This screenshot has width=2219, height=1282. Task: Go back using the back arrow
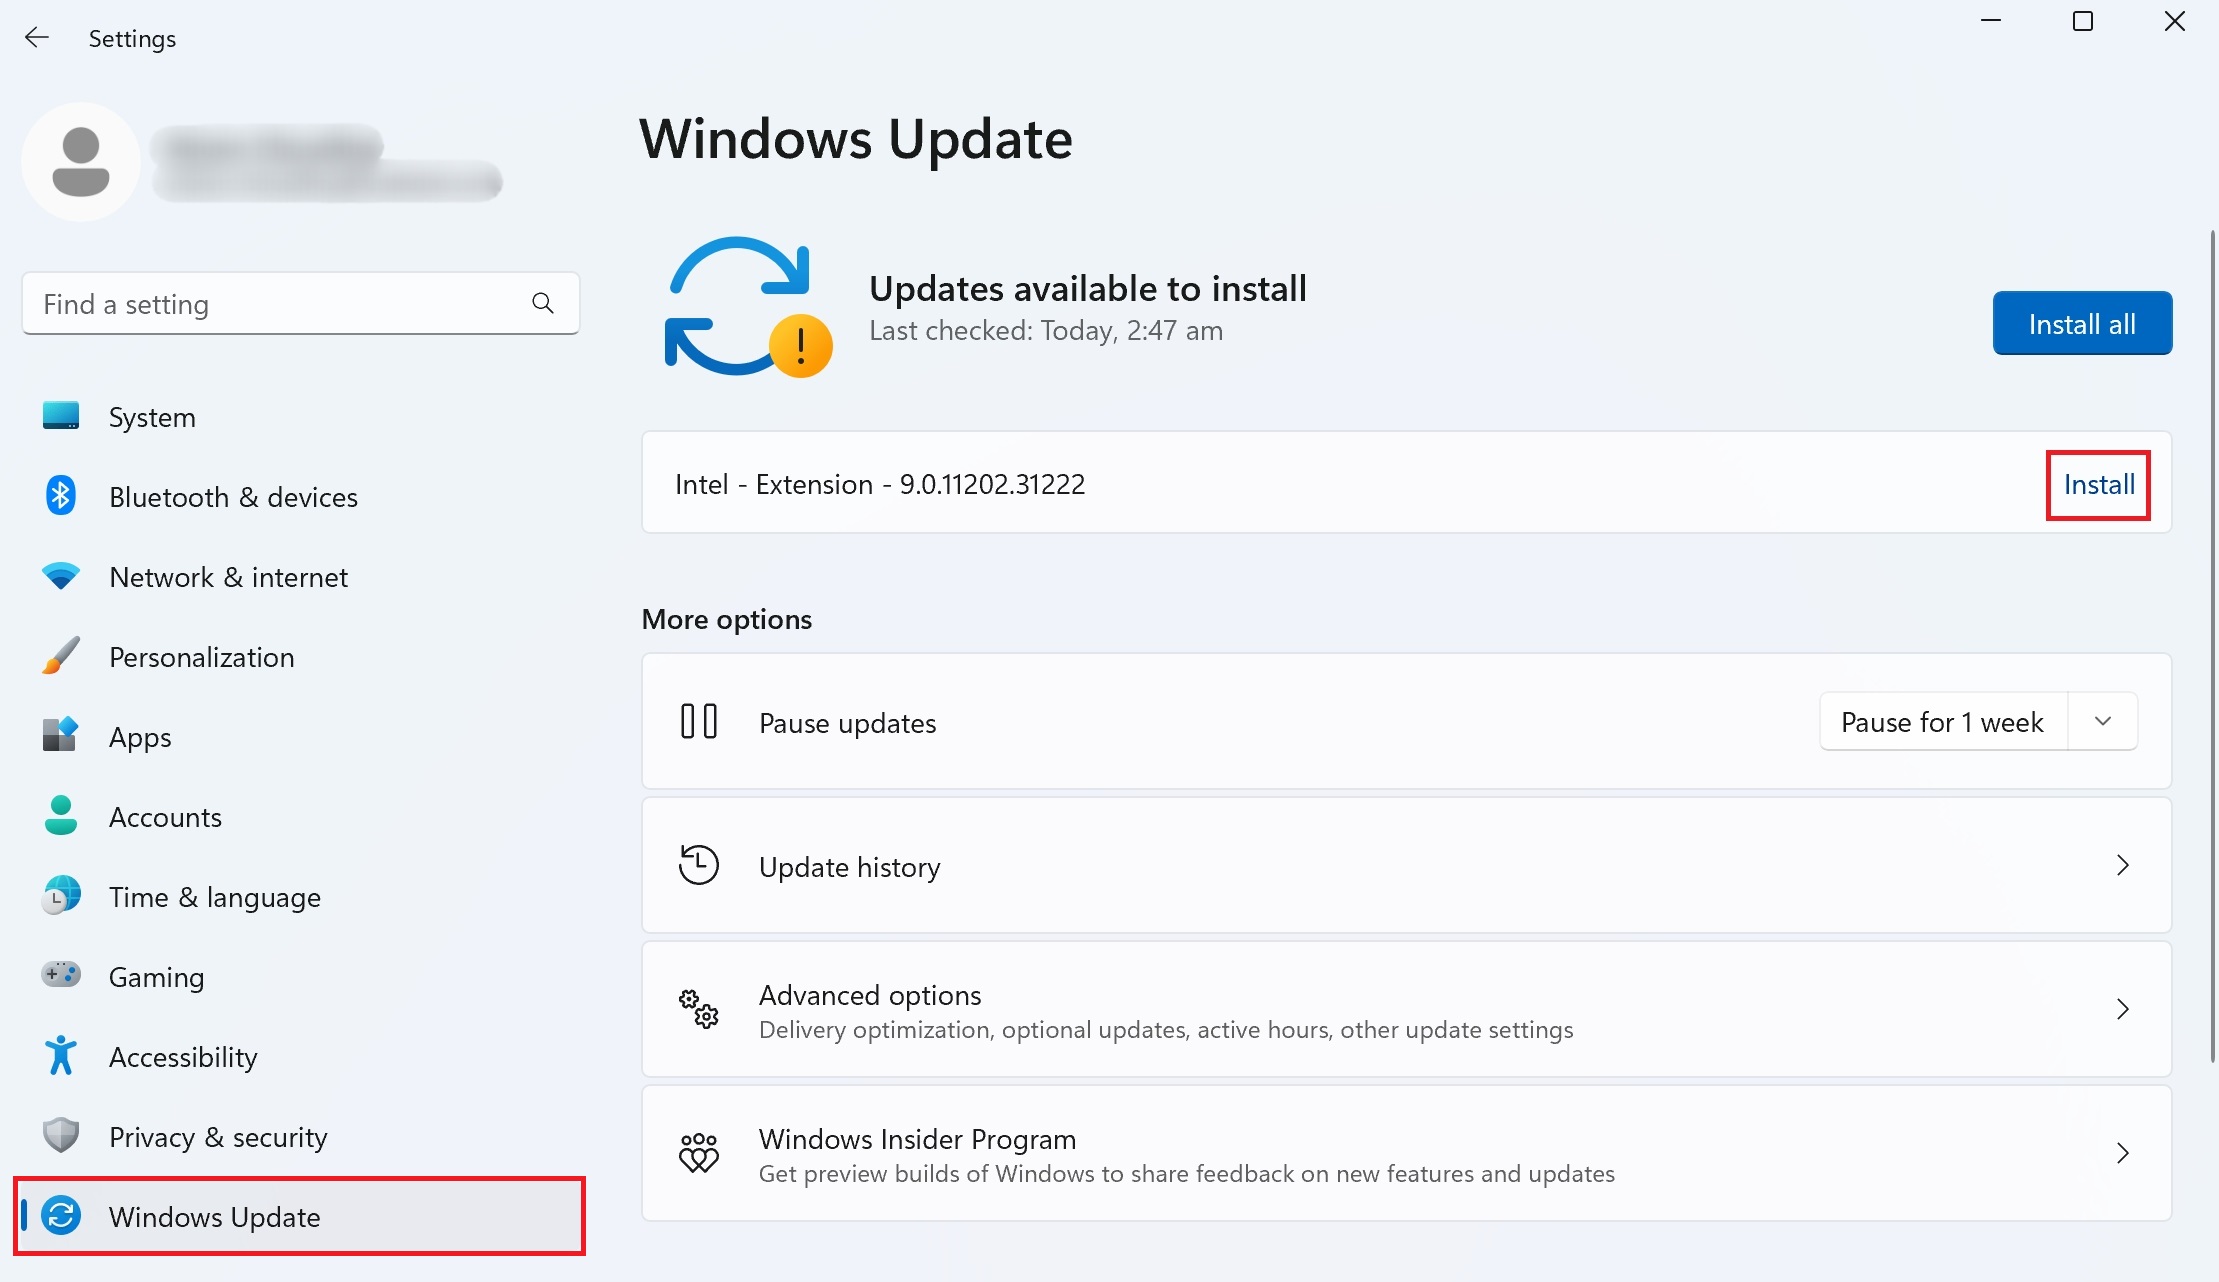tap(37, 37)
